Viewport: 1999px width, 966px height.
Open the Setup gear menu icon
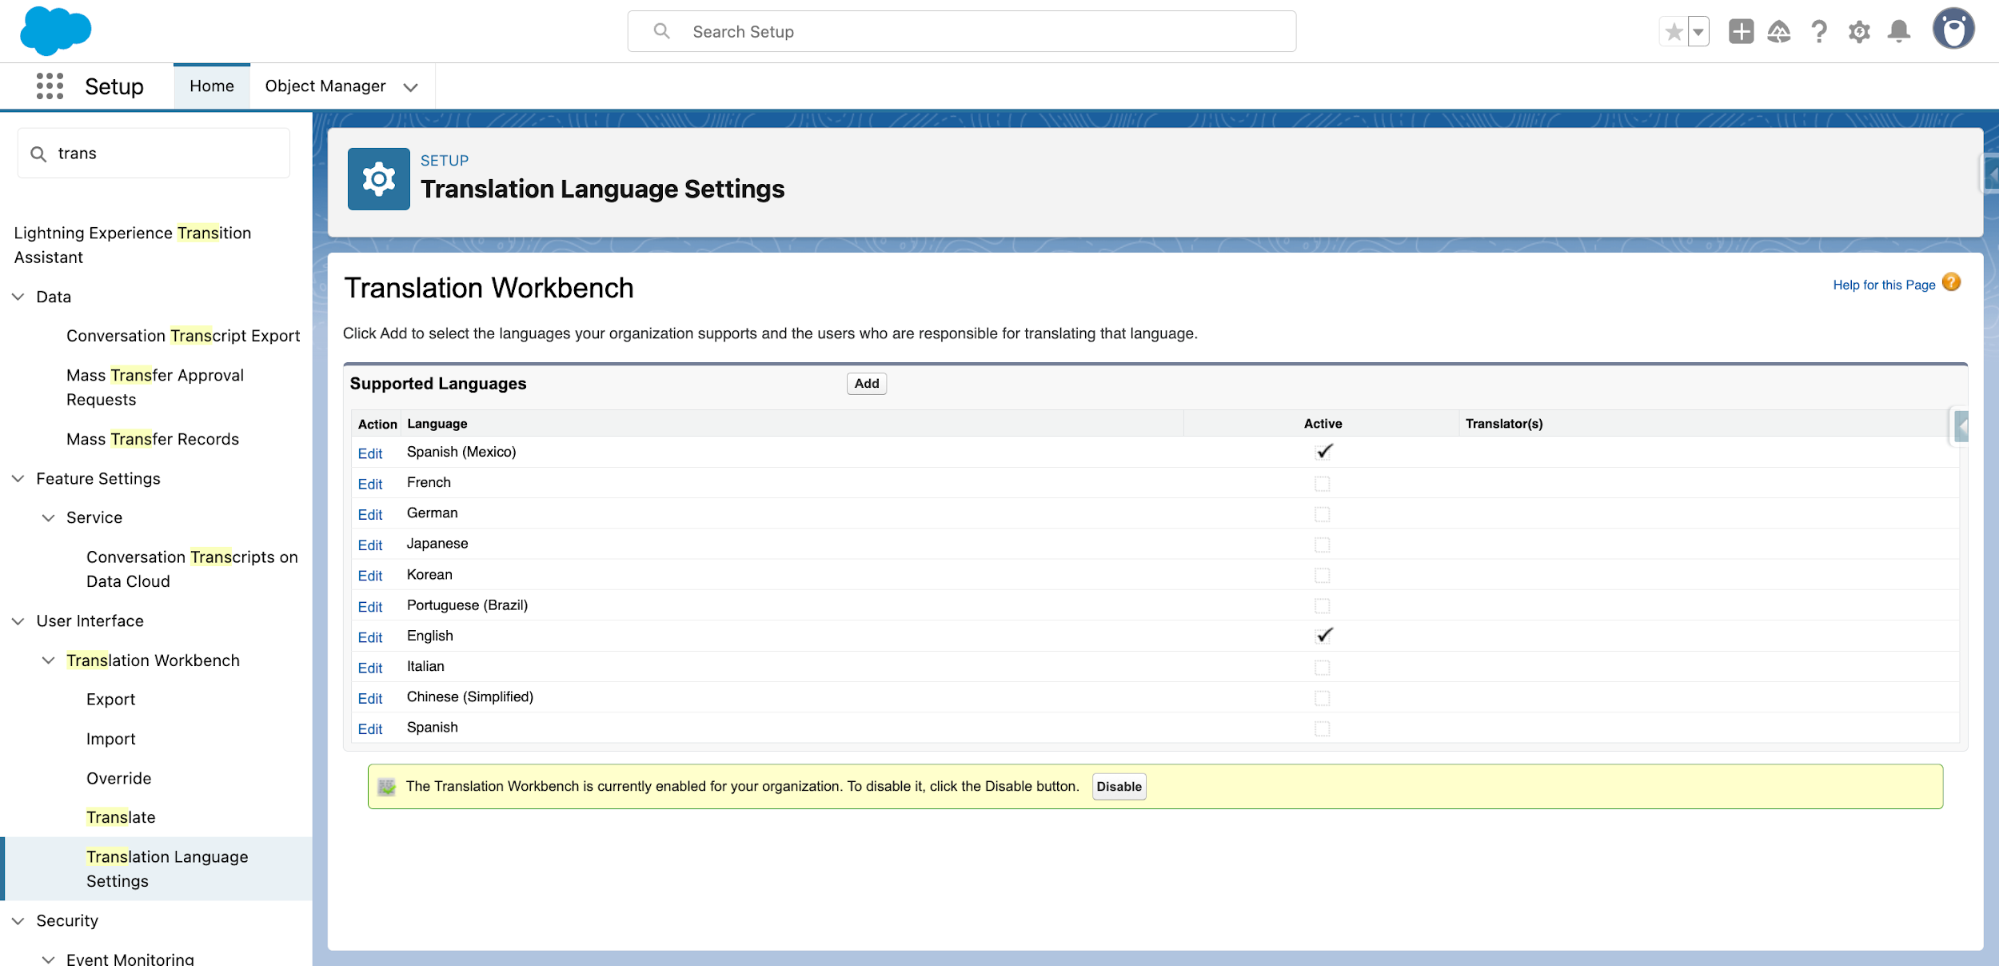[x=1859, y=32]
